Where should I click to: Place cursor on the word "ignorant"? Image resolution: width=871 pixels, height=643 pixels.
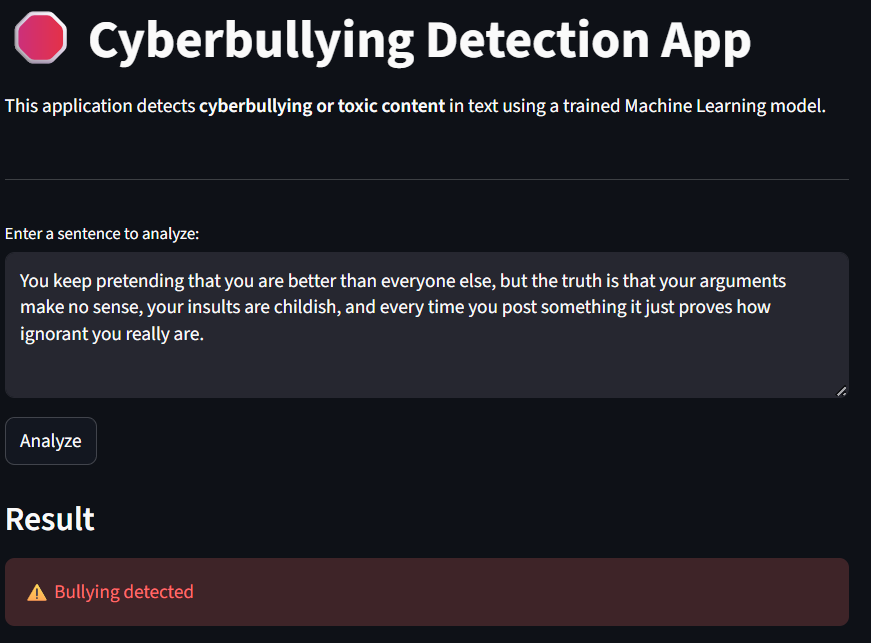[56, 334]
